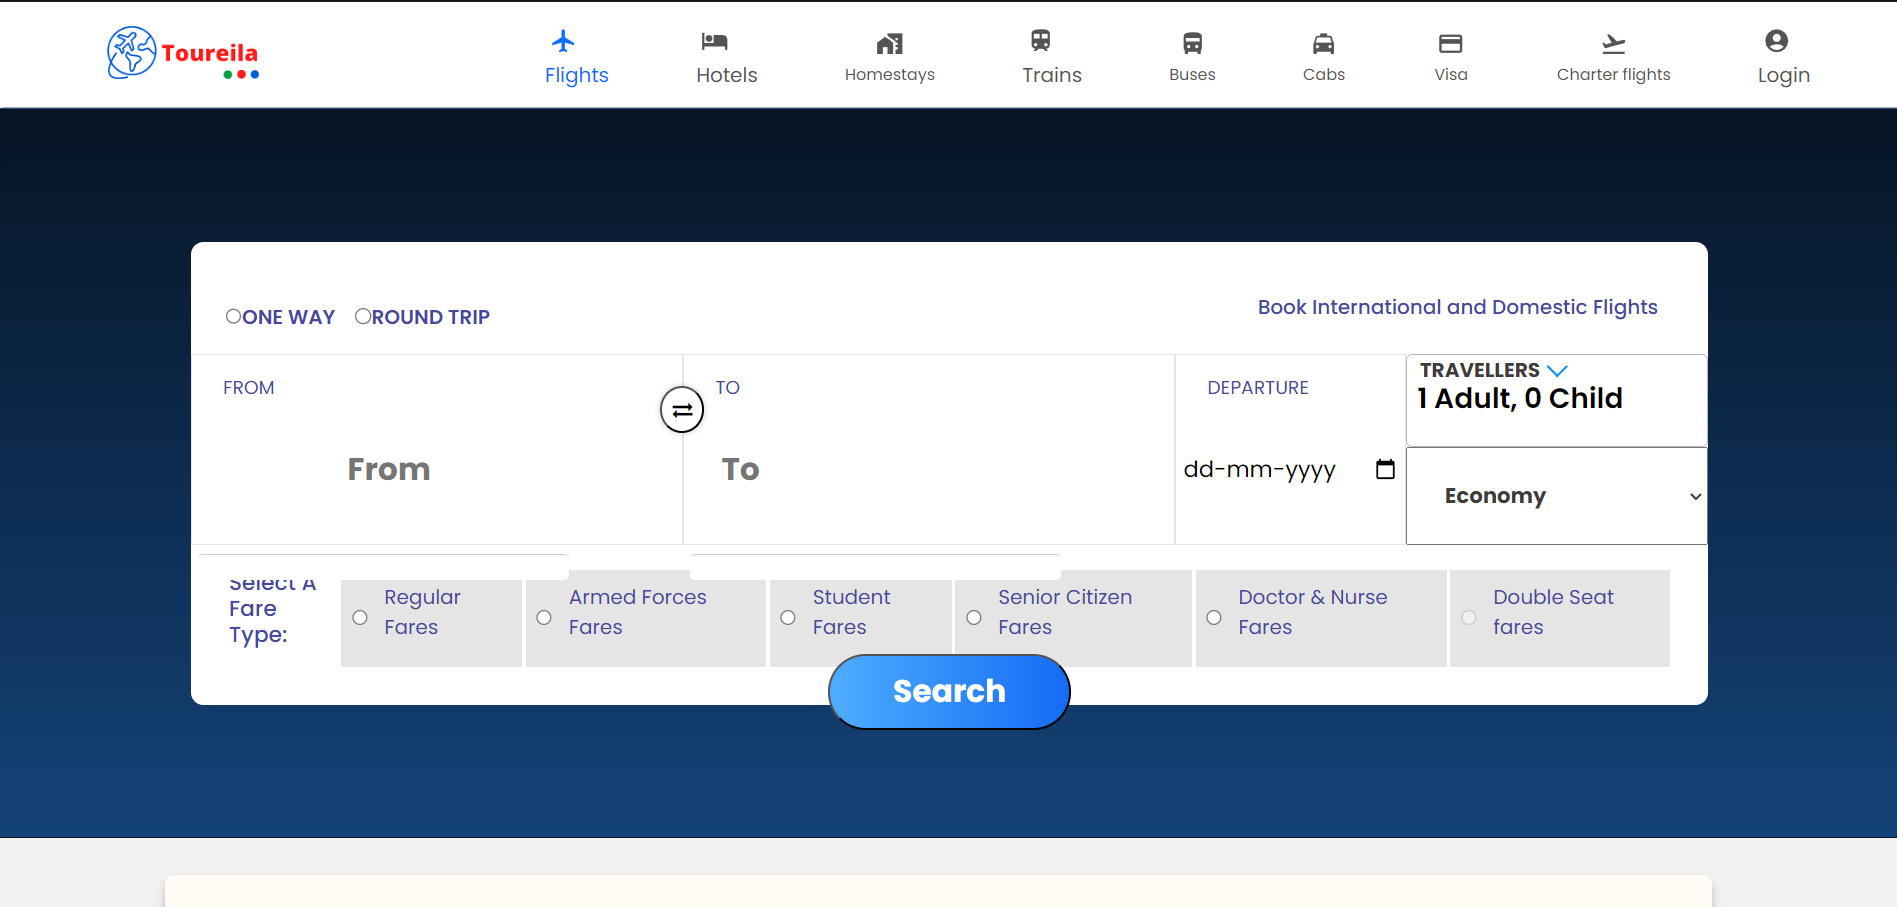1897x907 pixels.
Task: Choose the ROUND TRIP radio button
Action: point(363,316)
